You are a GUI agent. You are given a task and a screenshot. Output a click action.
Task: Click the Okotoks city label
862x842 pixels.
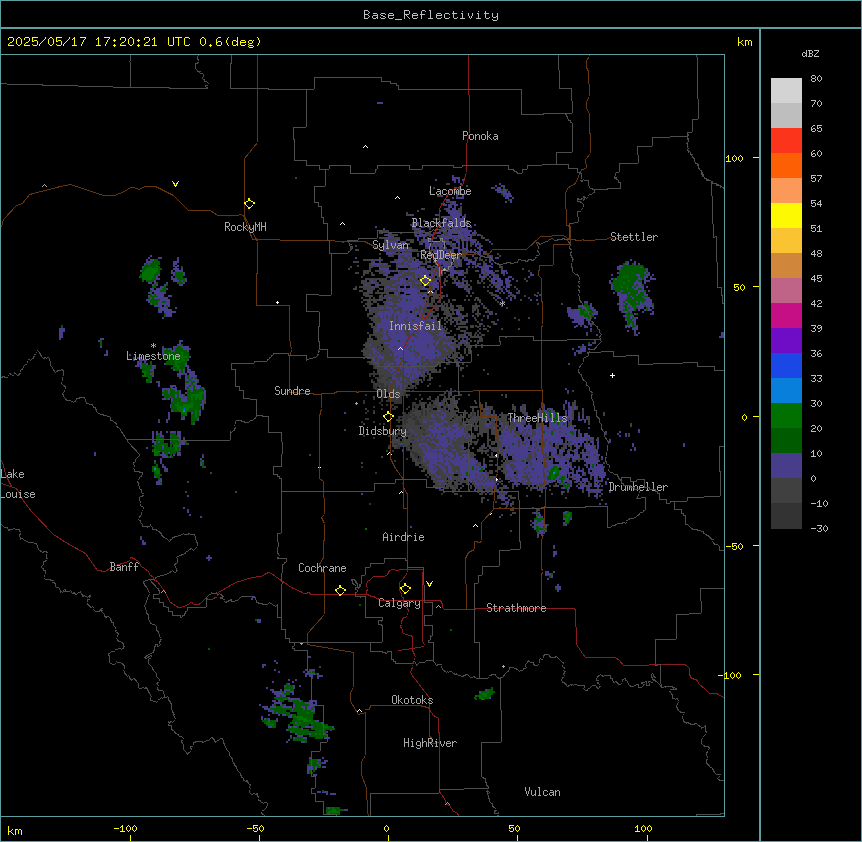coord(412,700)
